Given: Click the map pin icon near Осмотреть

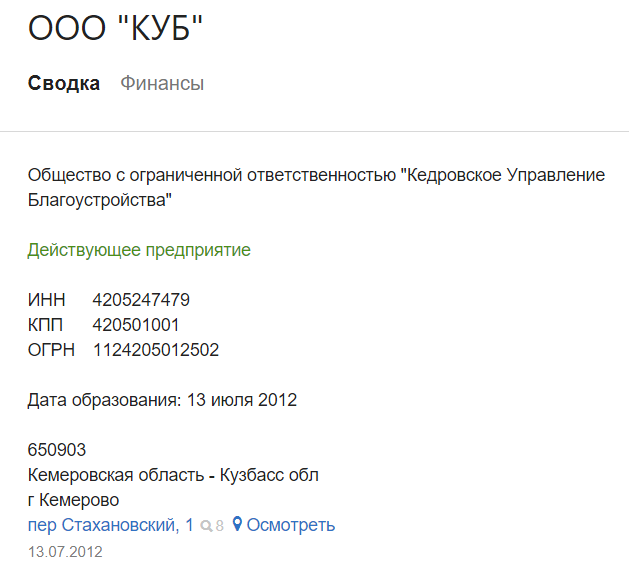Looking at the screenshot, I should pyautogui.click(x=237, y=524).
